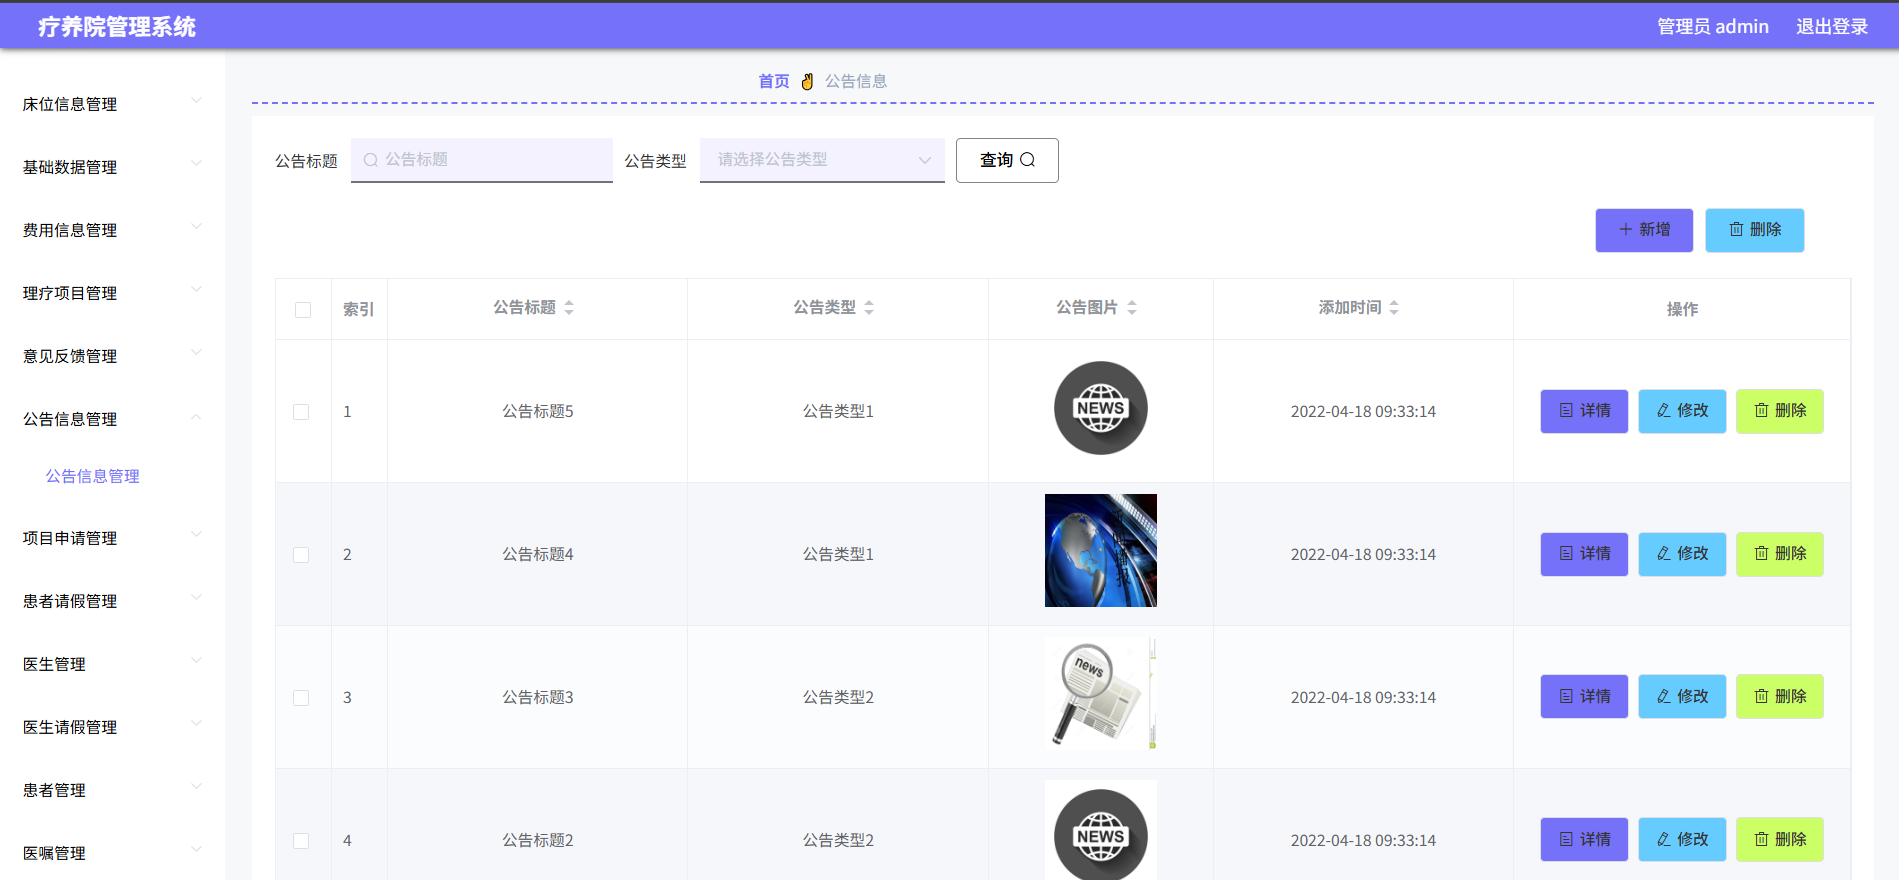Click the magnifier icon in 公告标题 field
Screen dimensions: 1899x880
(371, 160)
